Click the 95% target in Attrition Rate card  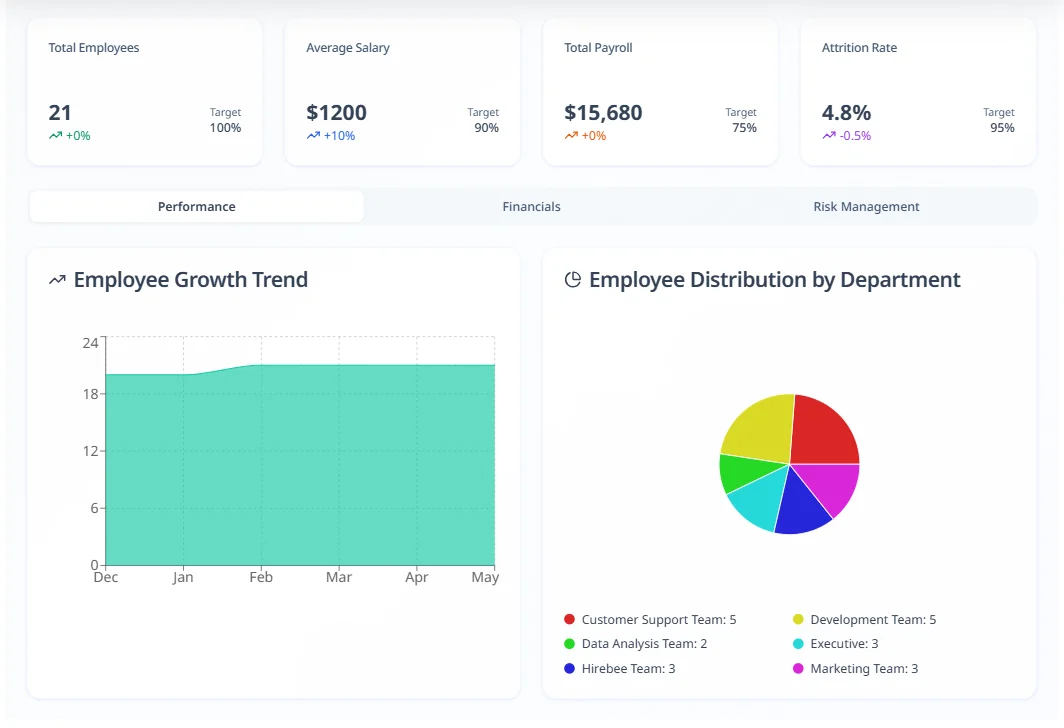tap(1002, 128)
